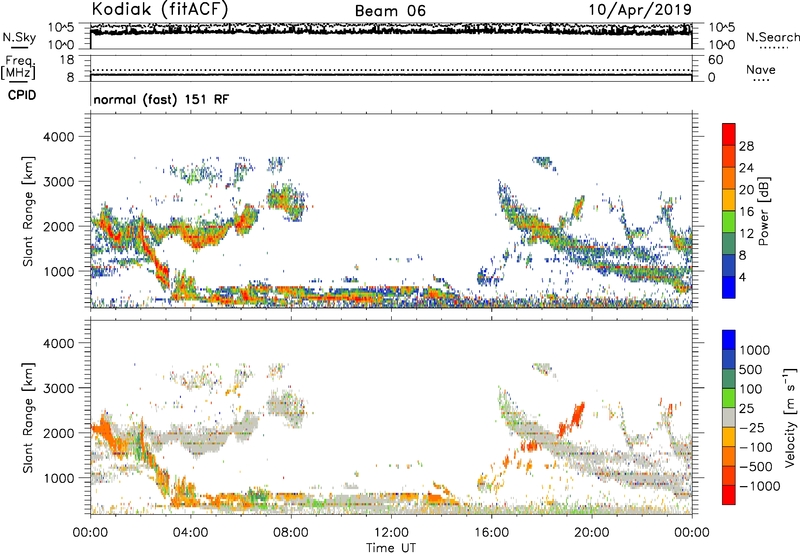Click the 'Freq. [MHz]' axis label

pos(18,68)
